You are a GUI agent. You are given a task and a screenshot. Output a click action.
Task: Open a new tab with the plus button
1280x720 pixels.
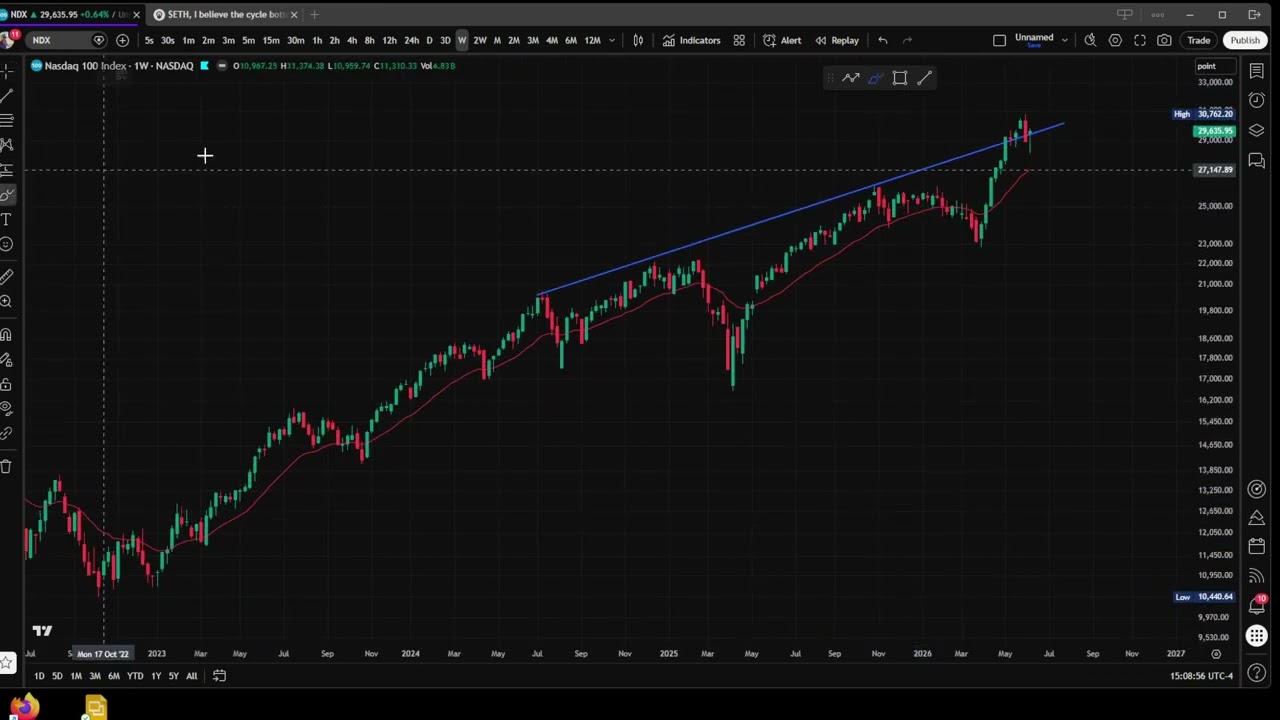(x=315, y=14)
